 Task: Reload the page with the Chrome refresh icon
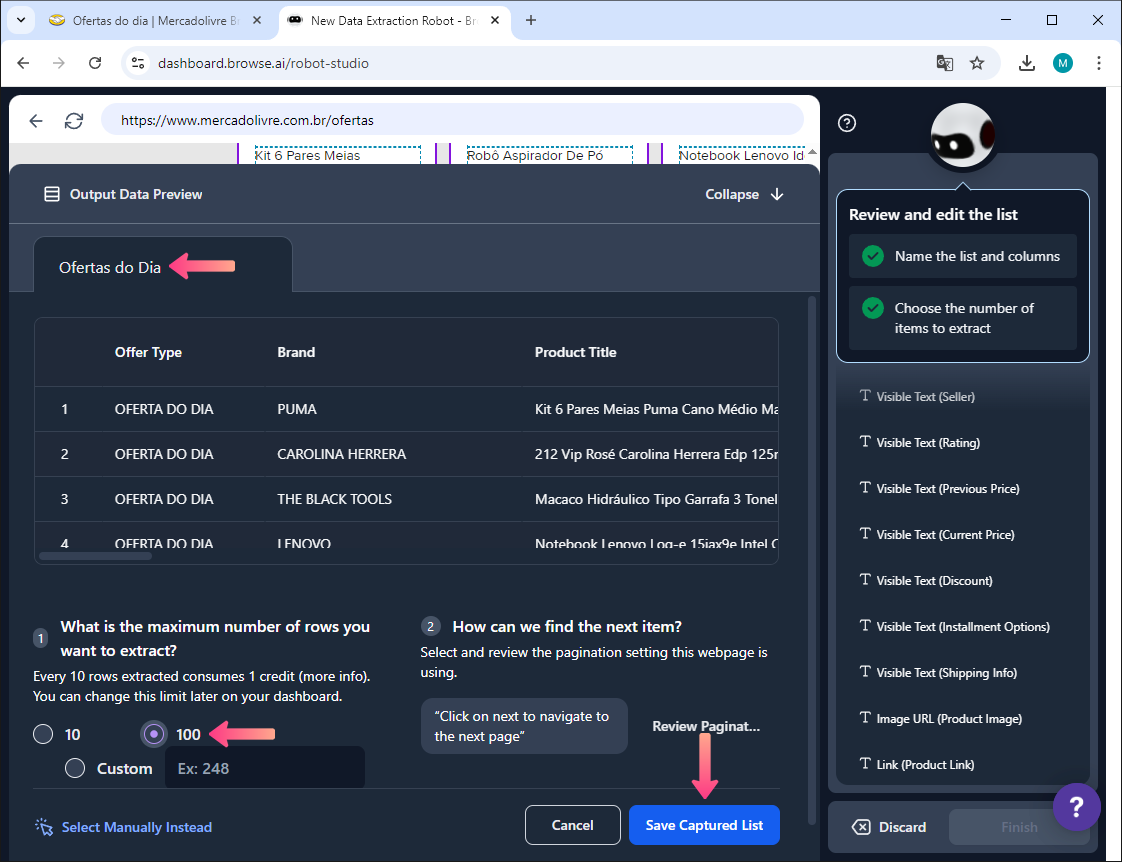[x=94, y=63]
